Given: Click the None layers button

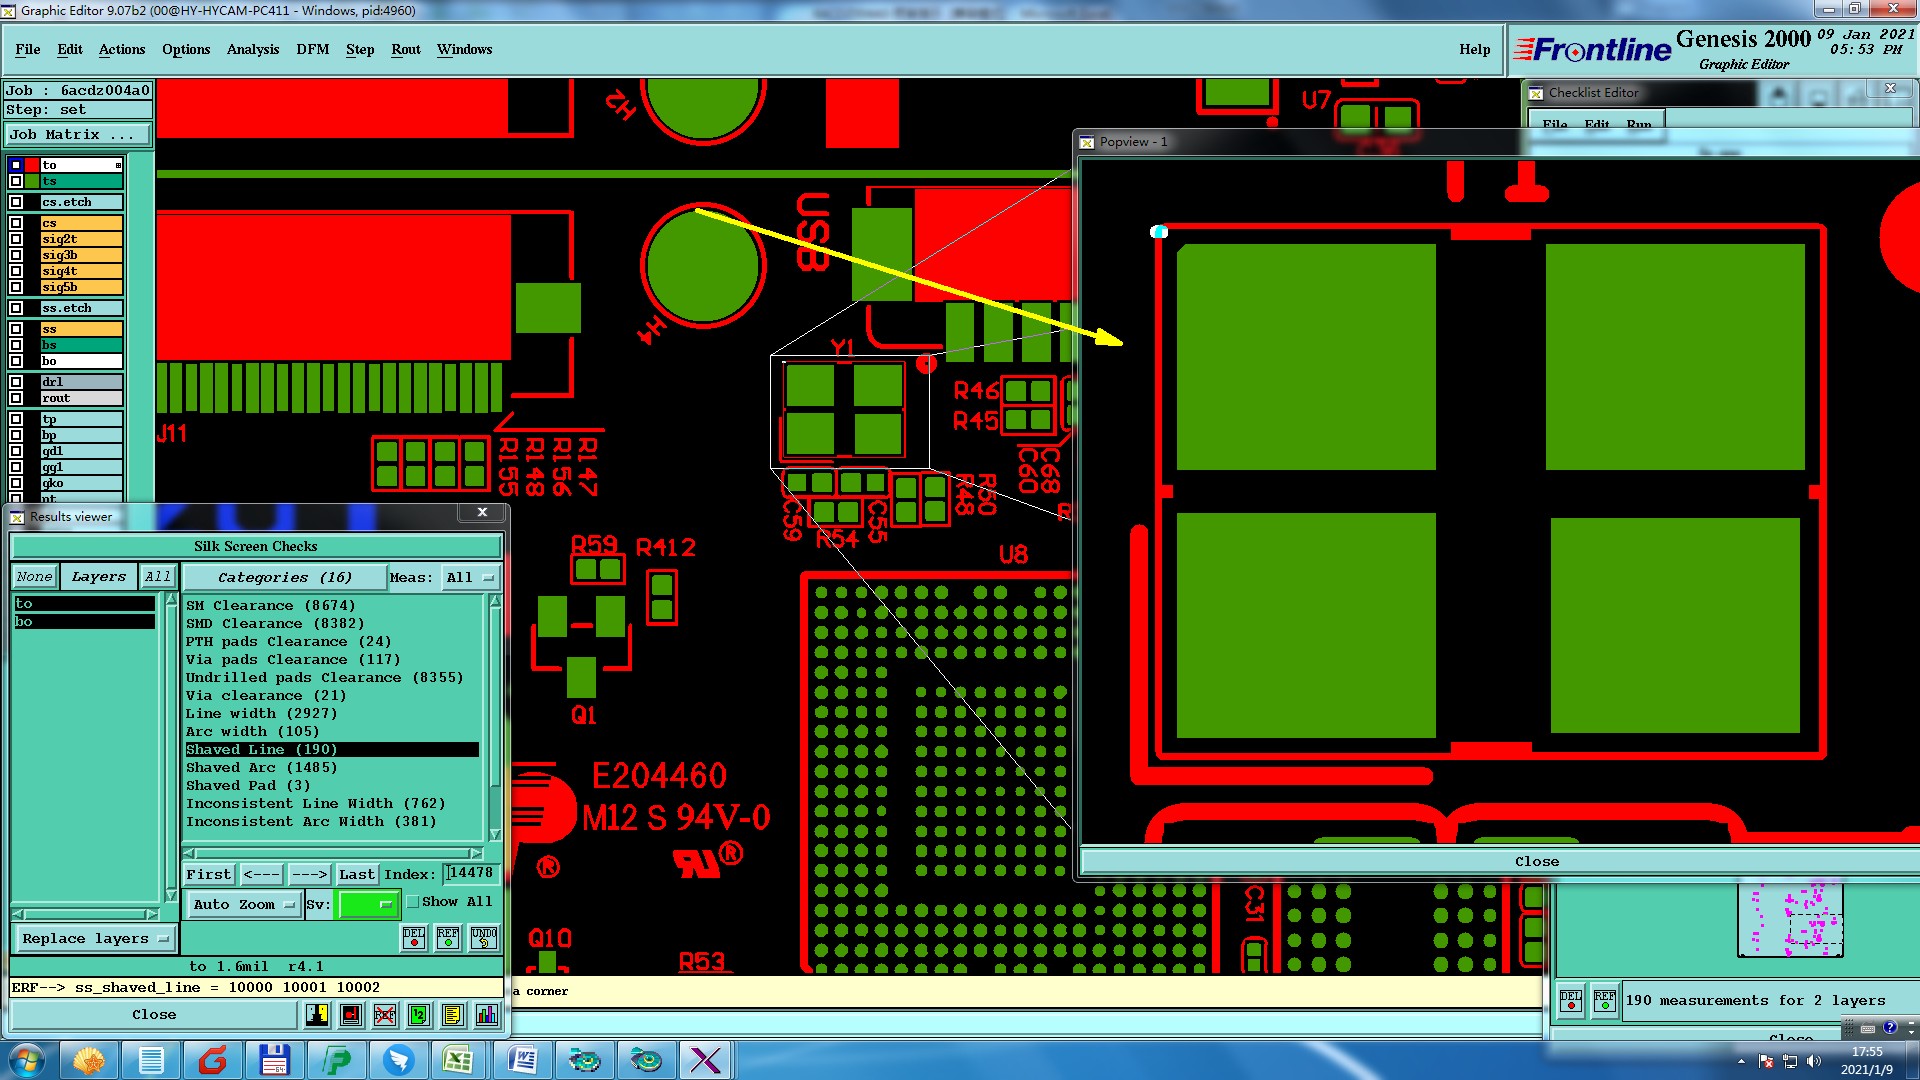Looking at the screenshot, I should 34,577.
